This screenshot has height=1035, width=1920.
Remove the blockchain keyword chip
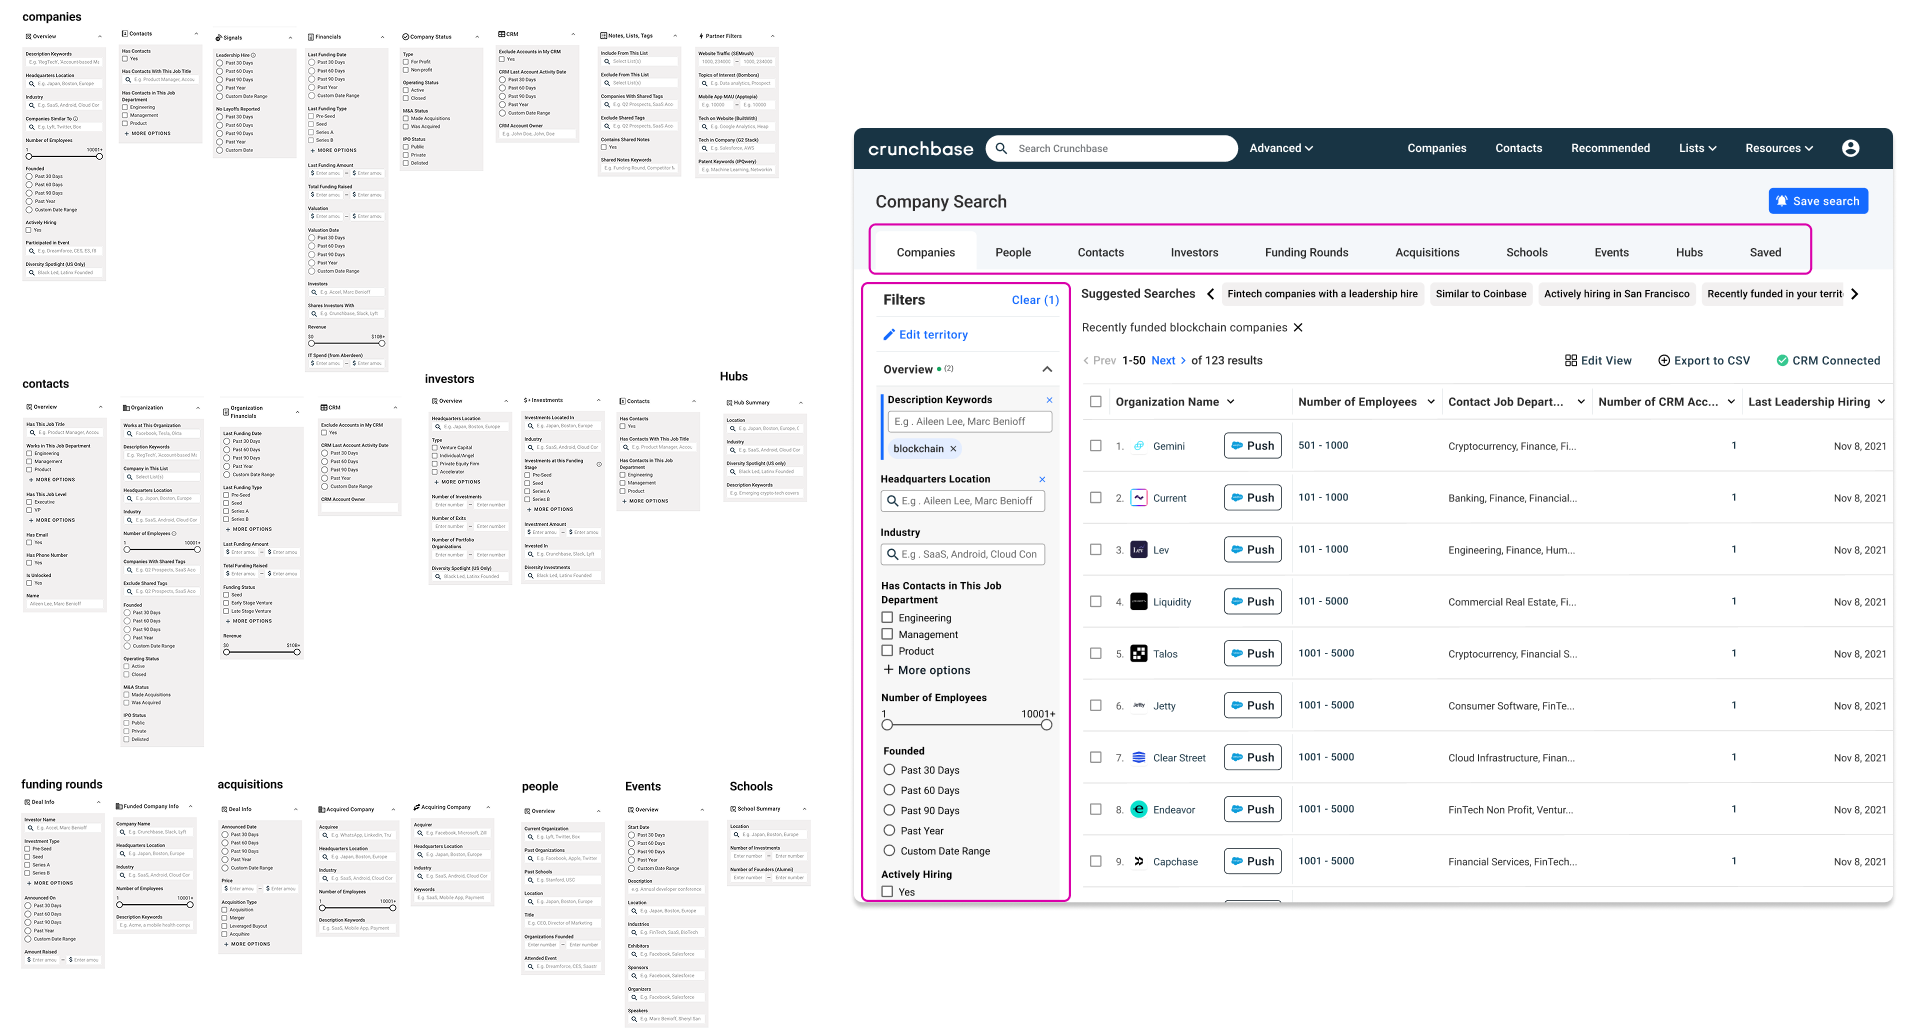pos(953,449)
